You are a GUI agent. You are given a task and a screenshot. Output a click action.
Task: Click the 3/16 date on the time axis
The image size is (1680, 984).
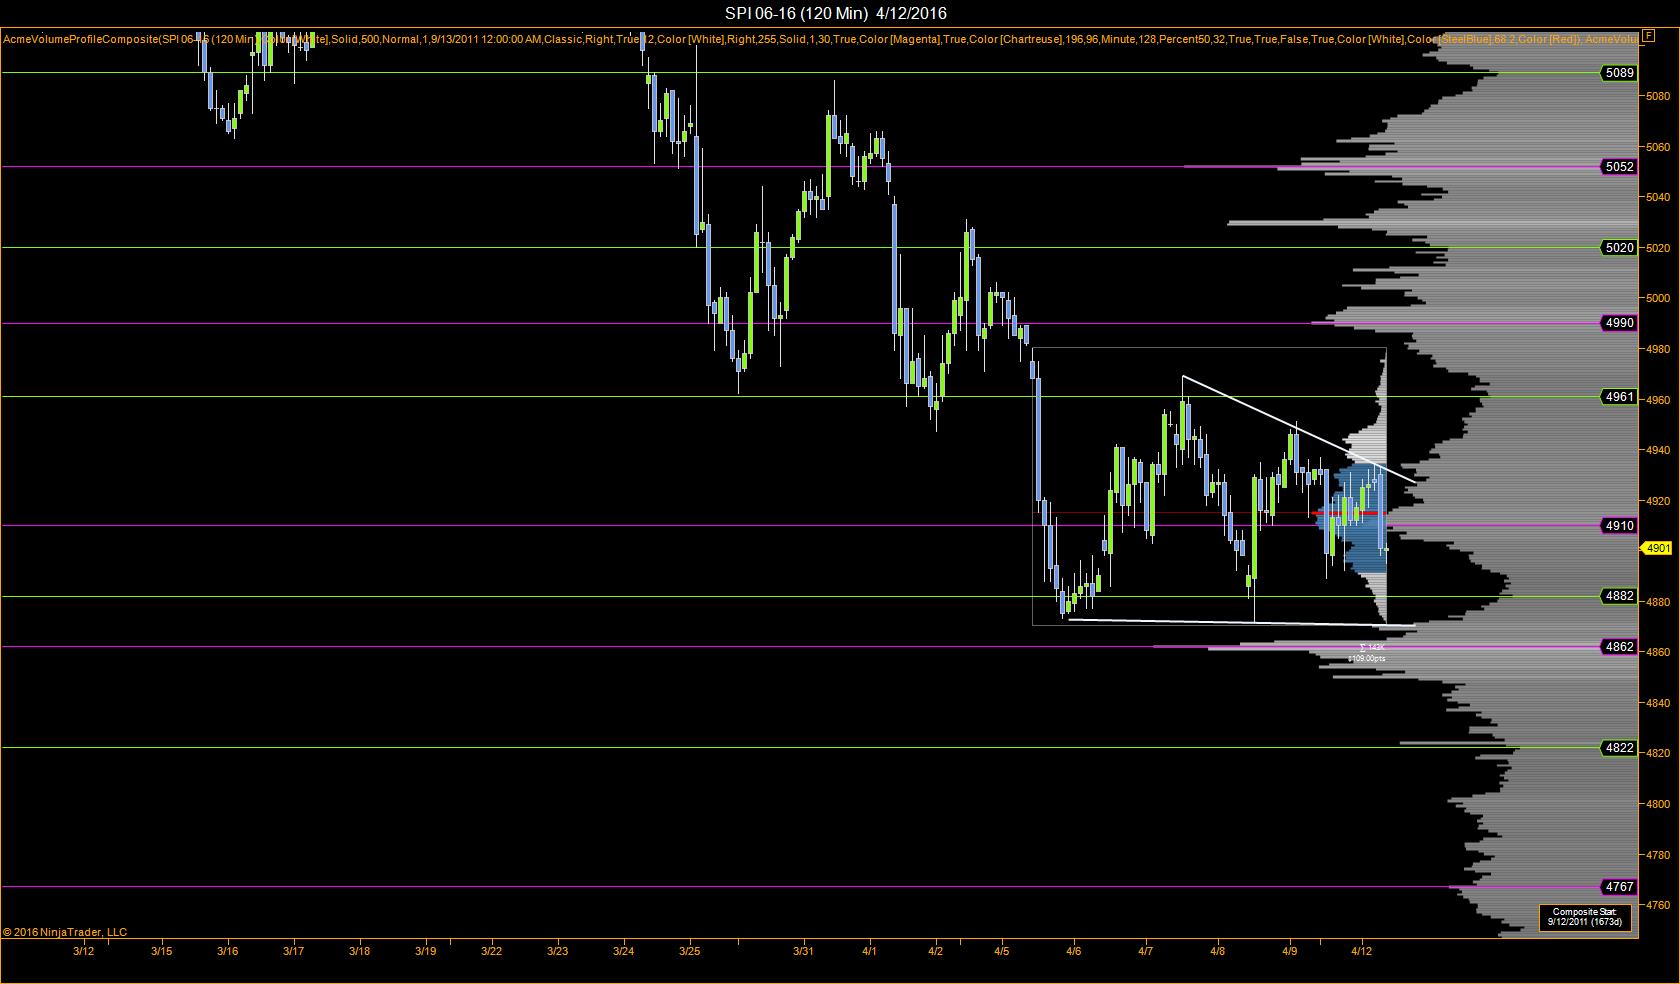[x=228, y=951]
